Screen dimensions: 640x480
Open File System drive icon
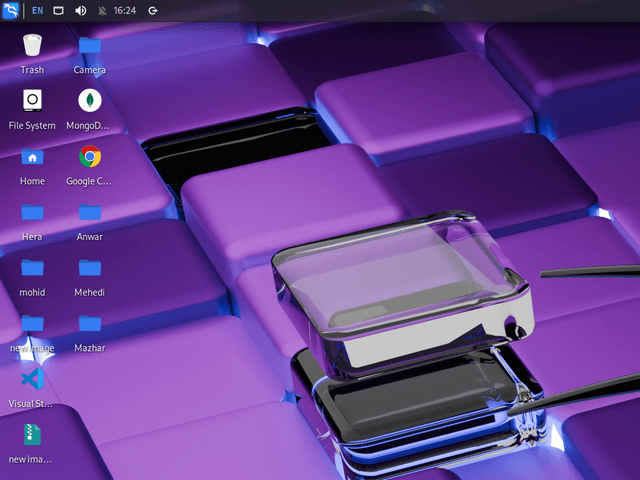[32, 101]
